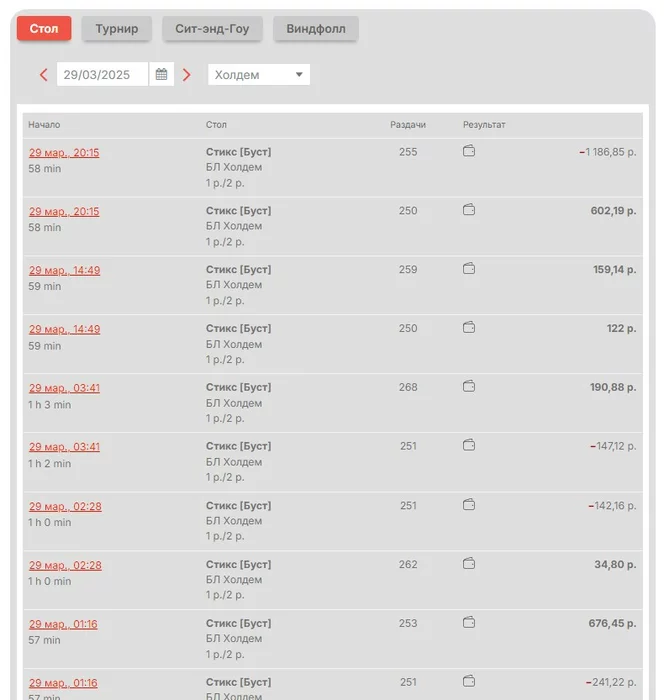This screenshot has width=664, height=700.
Task: Click wallet icon for the −1 186,85 р. session
Action: point(469,152)
